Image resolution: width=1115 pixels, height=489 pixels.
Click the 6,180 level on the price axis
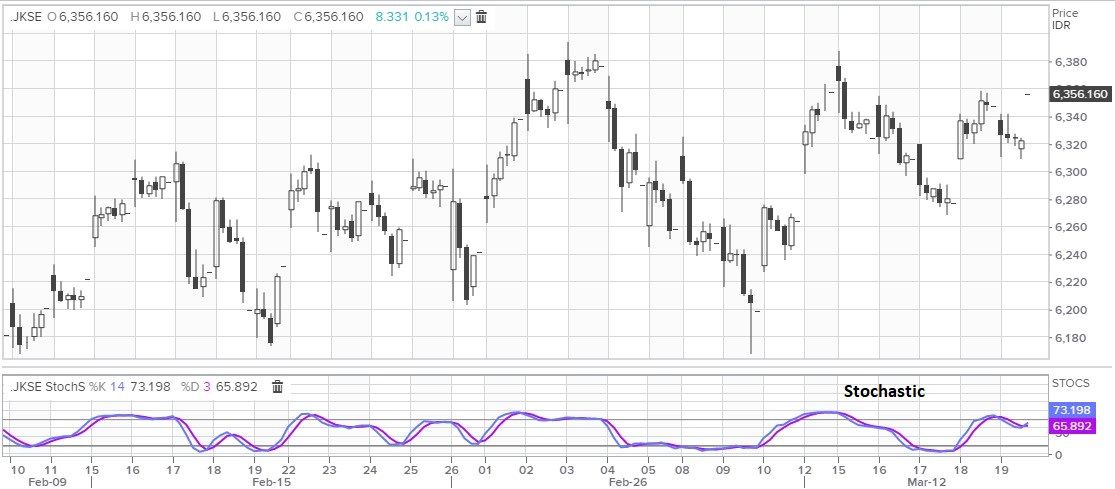(1070, 338)
